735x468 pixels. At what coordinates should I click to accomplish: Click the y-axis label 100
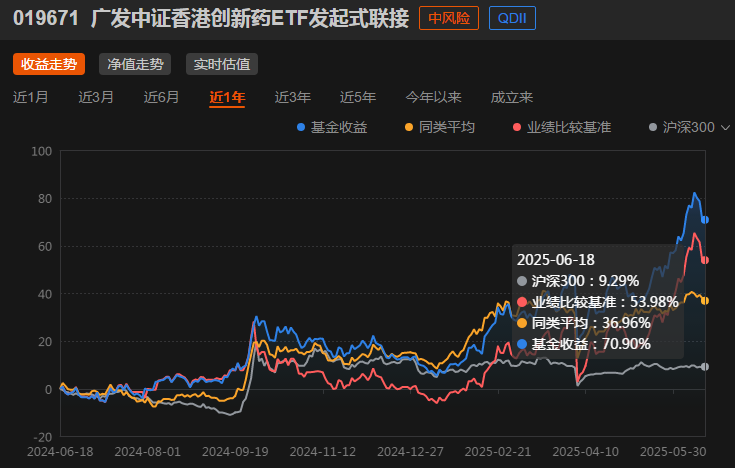42,151
